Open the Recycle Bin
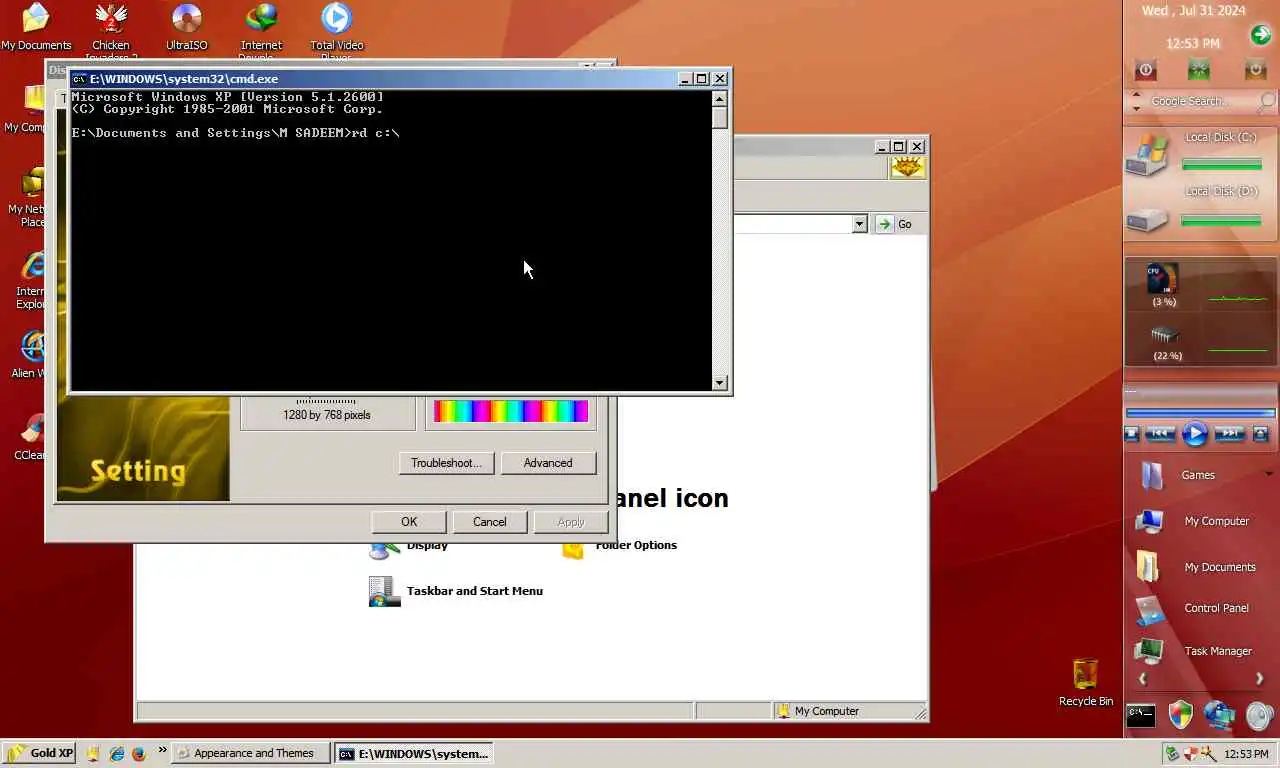 pos(1085,682)
